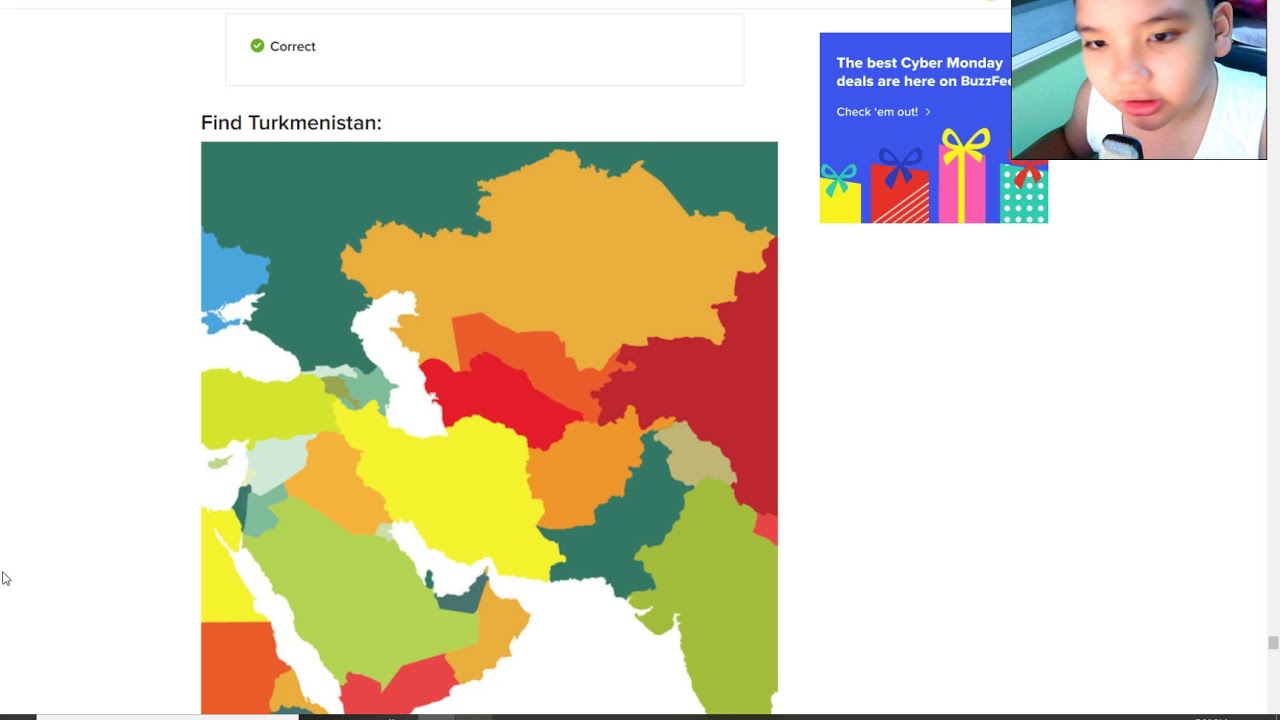Select dark teal UAE on the map
Viewport: 1280px width, 720px height.
click(462, 595)
